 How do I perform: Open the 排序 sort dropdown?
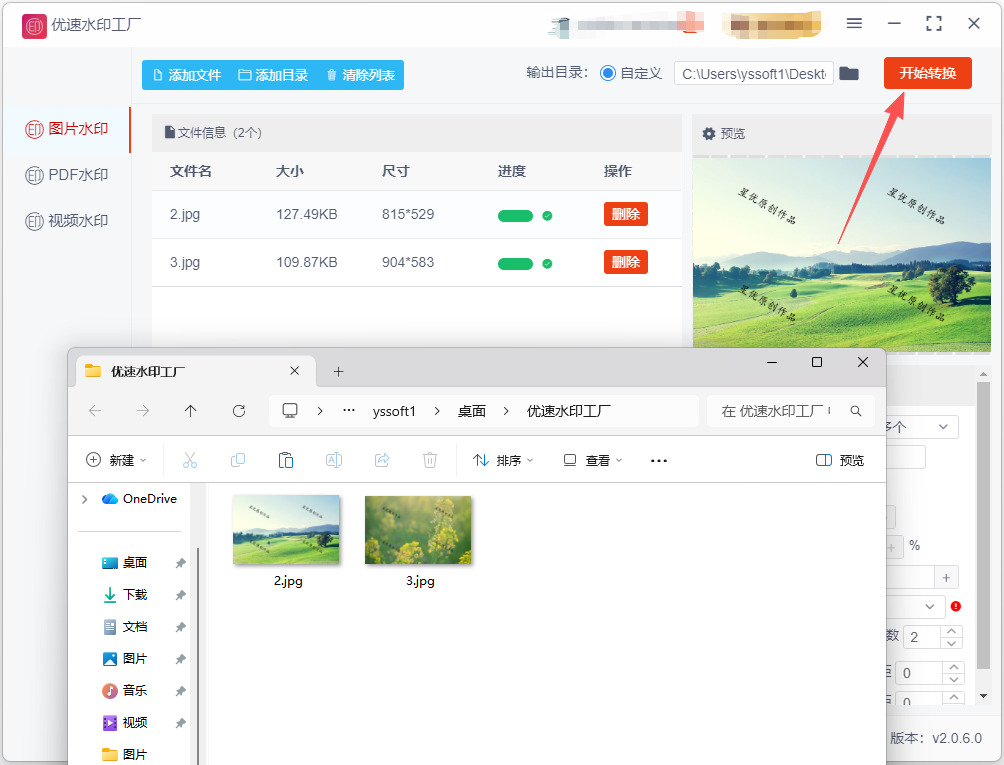tap(503, 460)
